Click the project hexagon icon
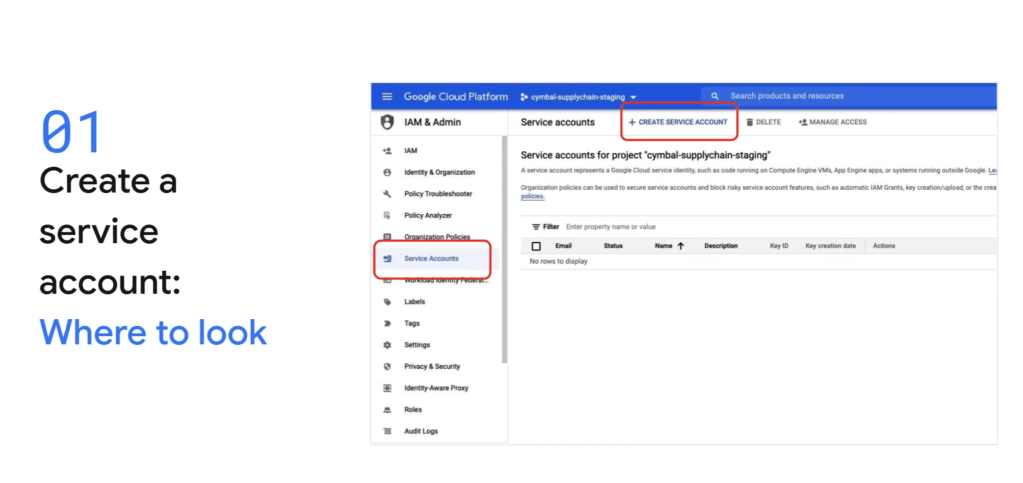Screen dimensions: 1023x483 coord(524,97)
